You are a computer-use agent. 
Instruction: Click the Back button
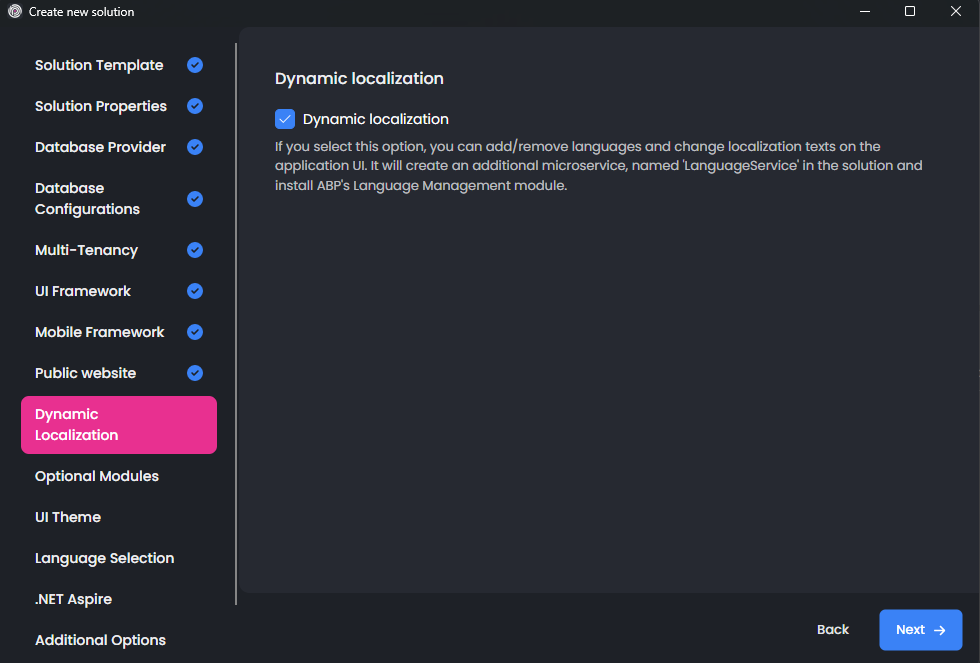pyautogui.click(x=832, y=630)
